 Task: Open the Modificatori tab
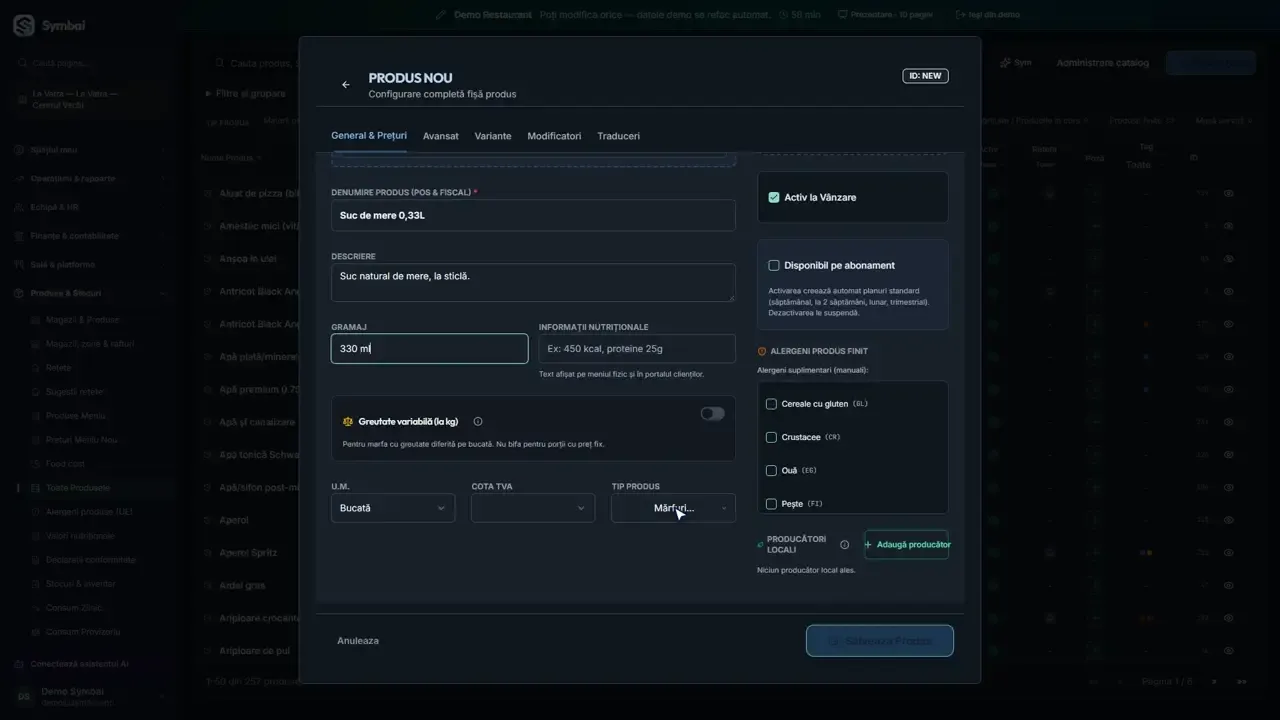pos(554,136)
